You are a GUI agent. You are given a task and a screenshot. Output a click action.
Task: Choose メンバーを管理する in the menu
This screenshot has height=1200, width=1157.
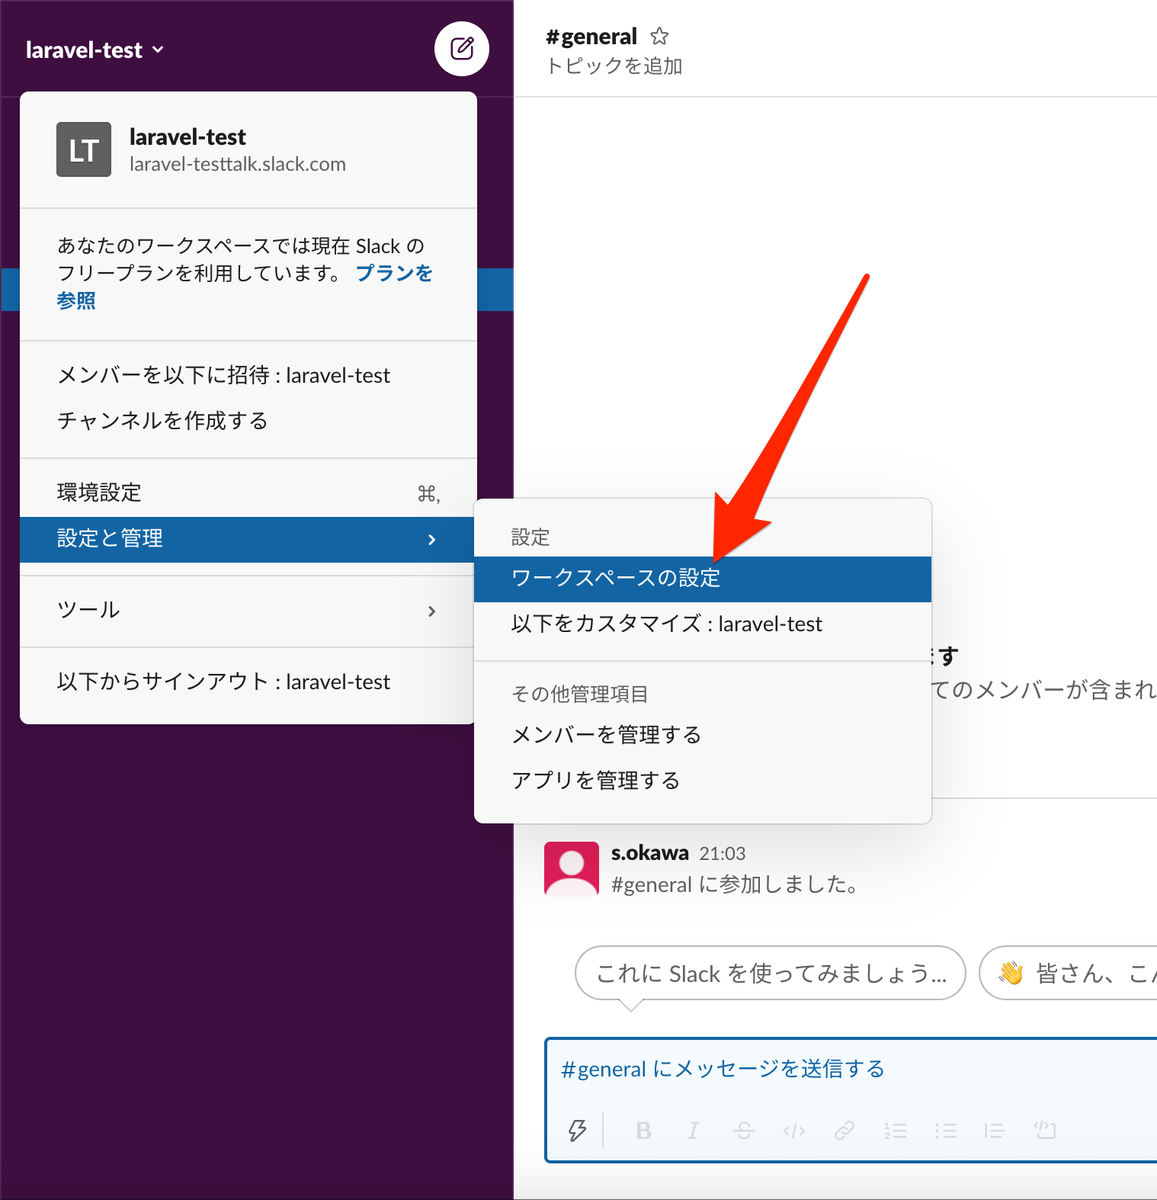(606, 734)
